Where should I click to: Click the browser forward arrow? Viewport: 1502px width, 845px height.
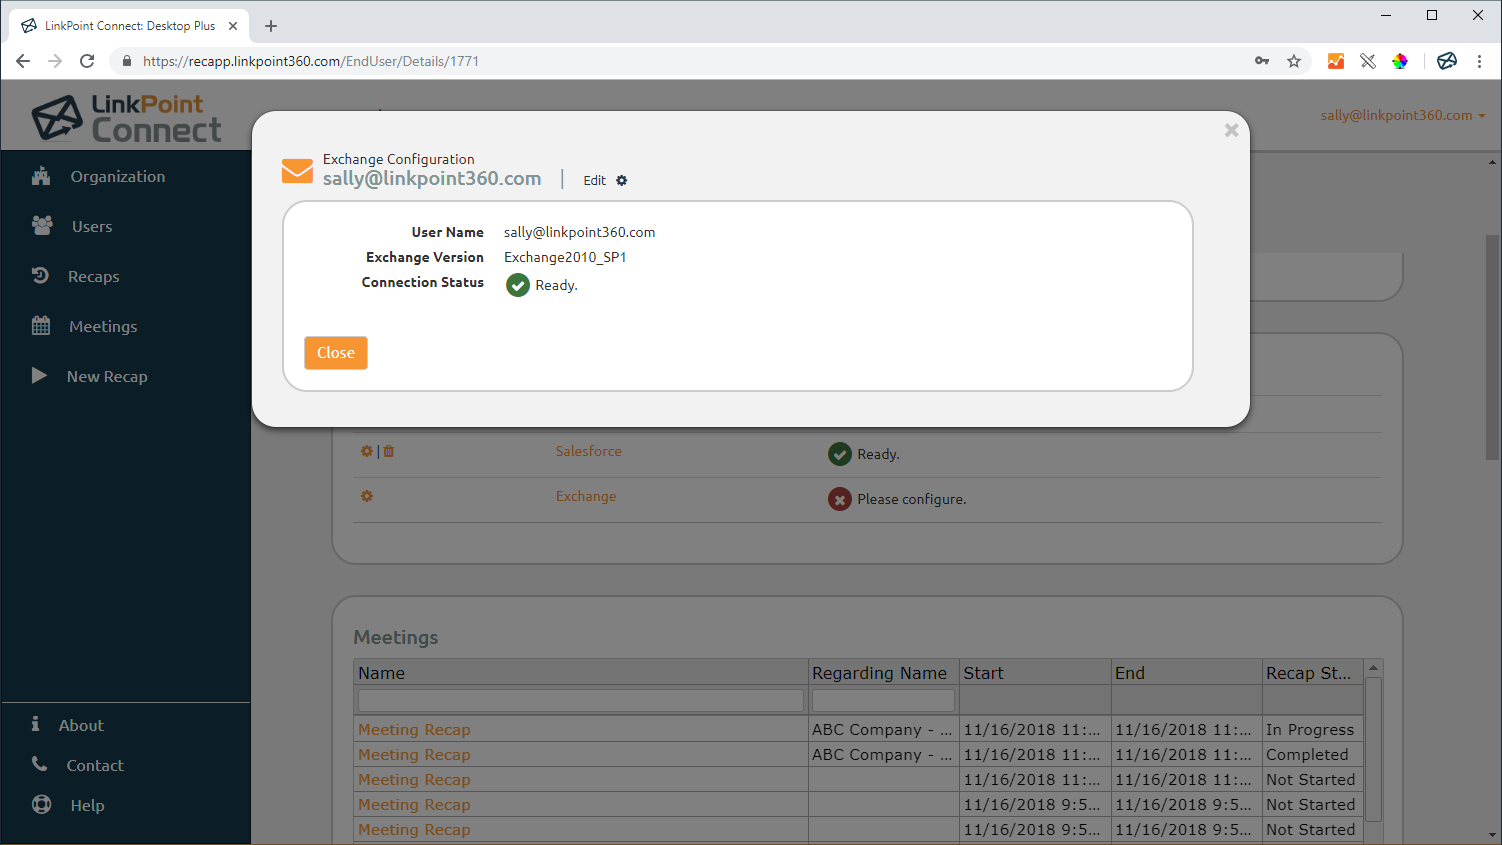[55, 61]
